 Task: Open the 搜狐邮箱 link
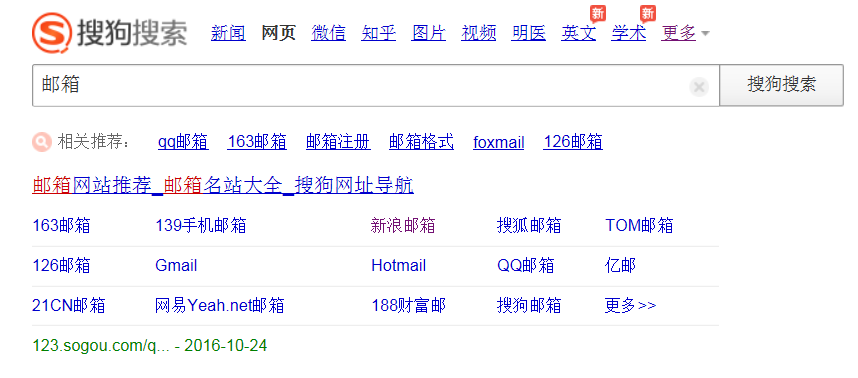[529, 225]
